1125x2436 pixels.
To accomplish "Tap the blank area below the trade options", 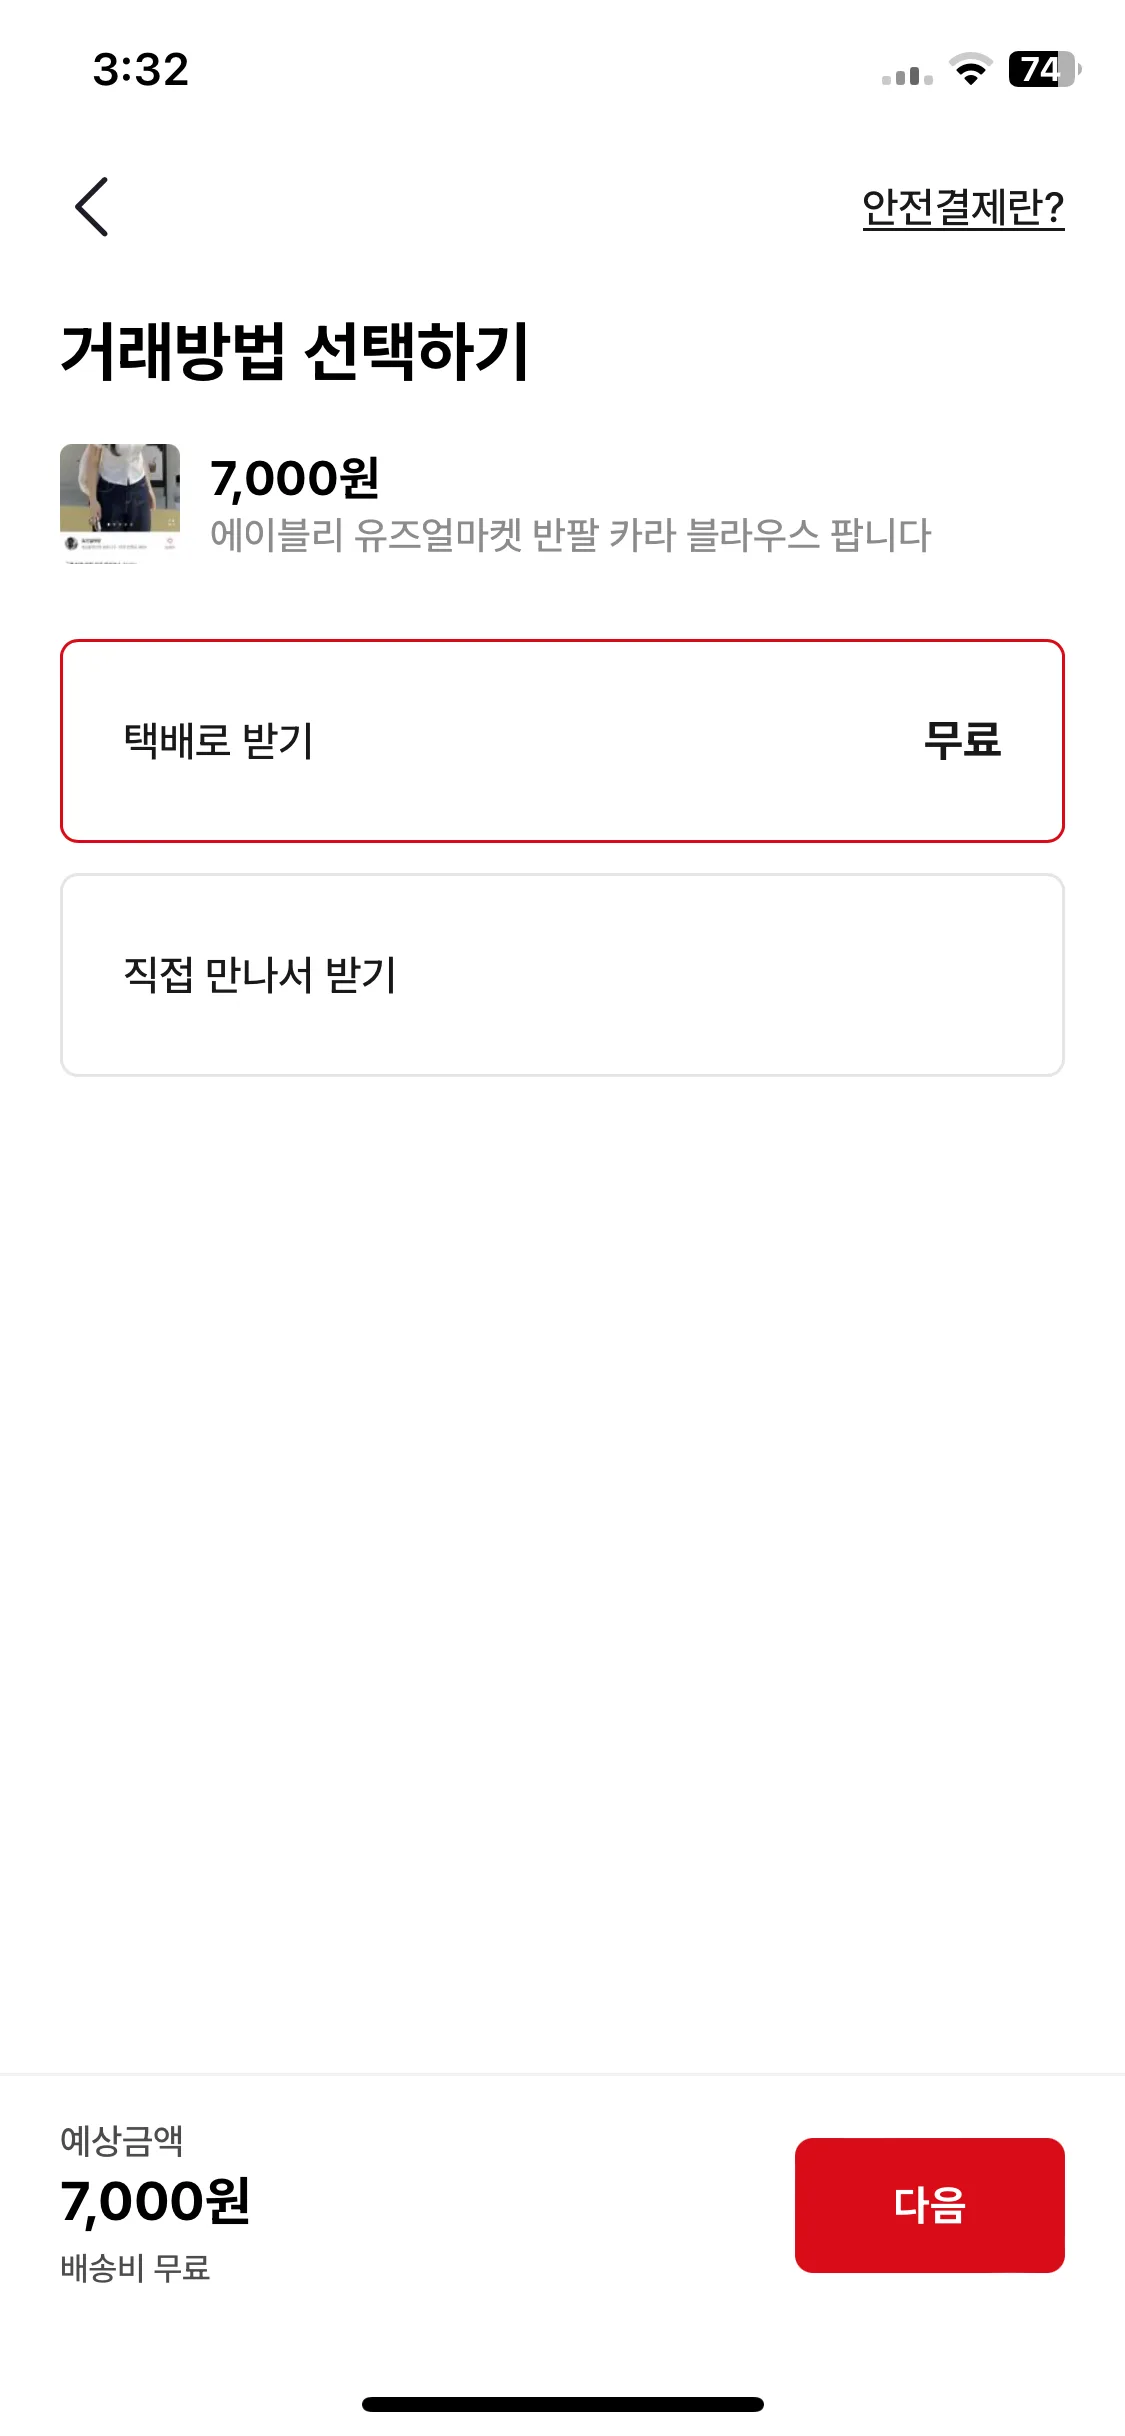I will tap(562, 1570).
